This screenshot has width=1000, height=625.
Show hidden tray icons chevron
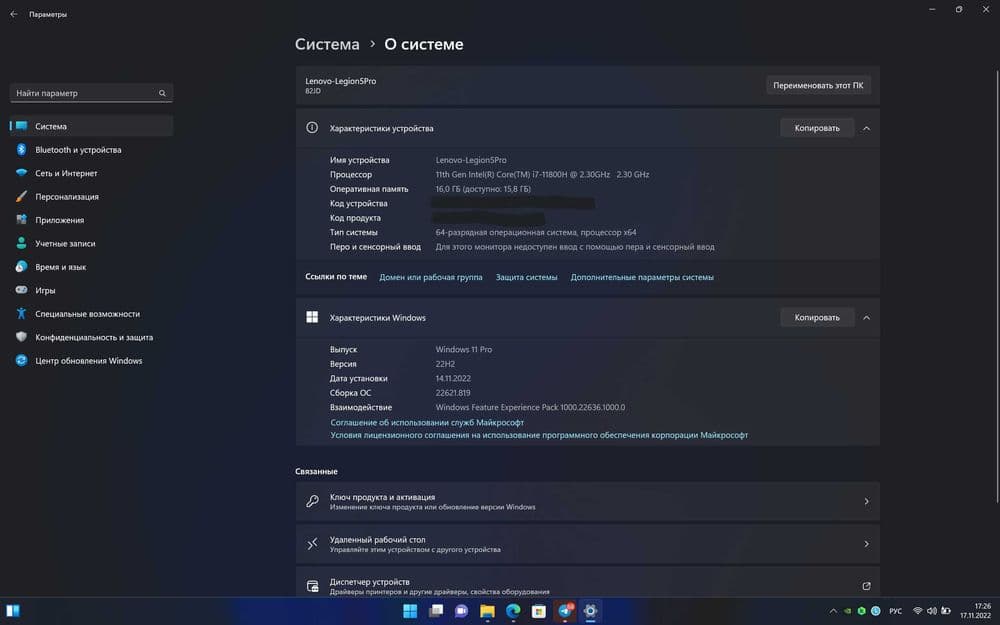point(833,611)
